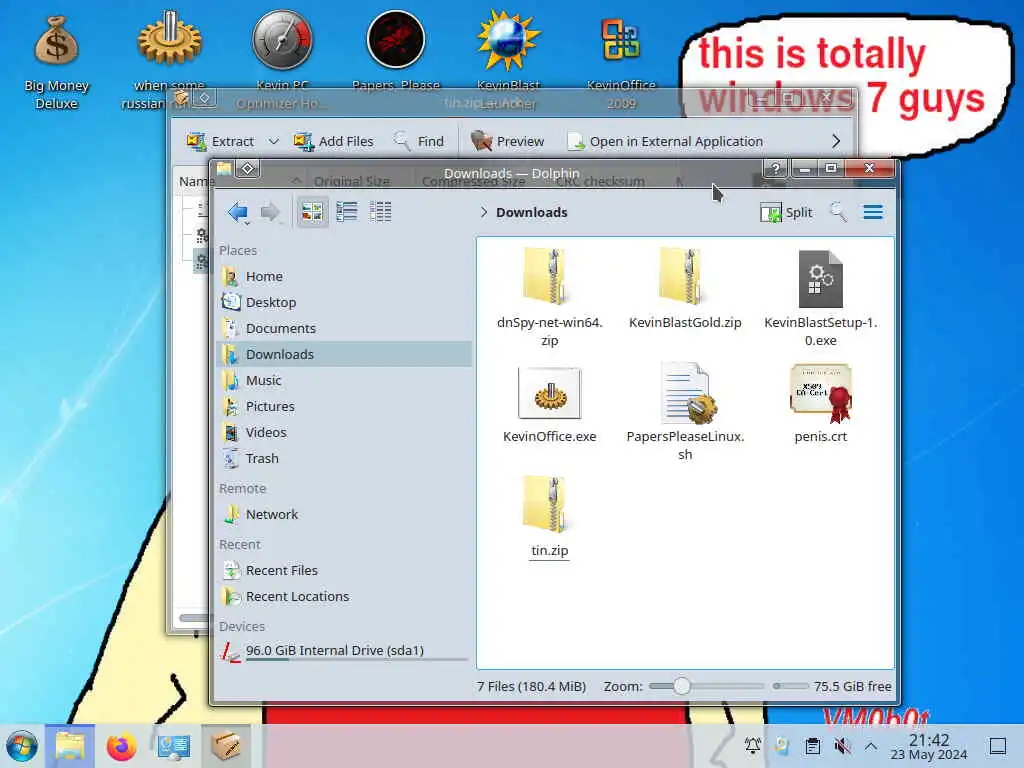Open Dolphin window menu folder icon

[224, 168]
